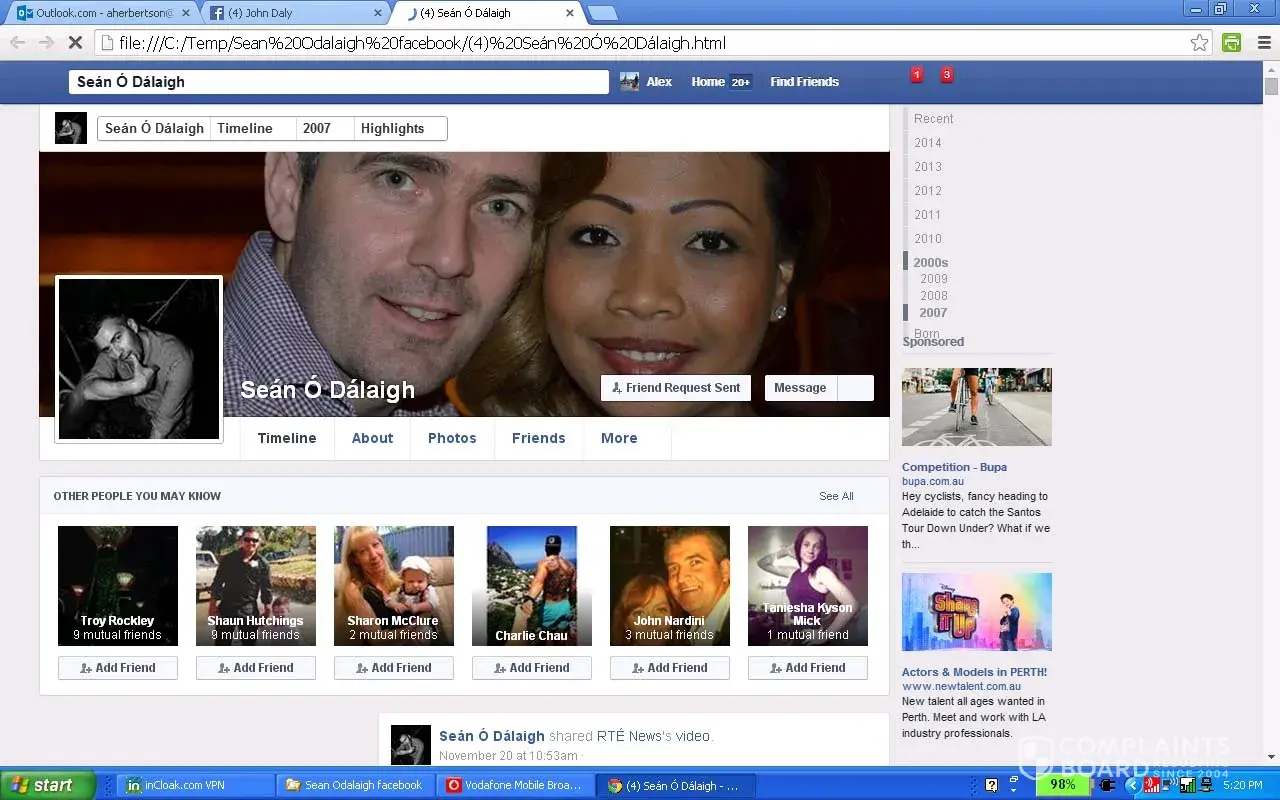Viewport: 1280px width, 800px height.
Task: Open the Chrome menu icon
Action: pos(1263,43)
